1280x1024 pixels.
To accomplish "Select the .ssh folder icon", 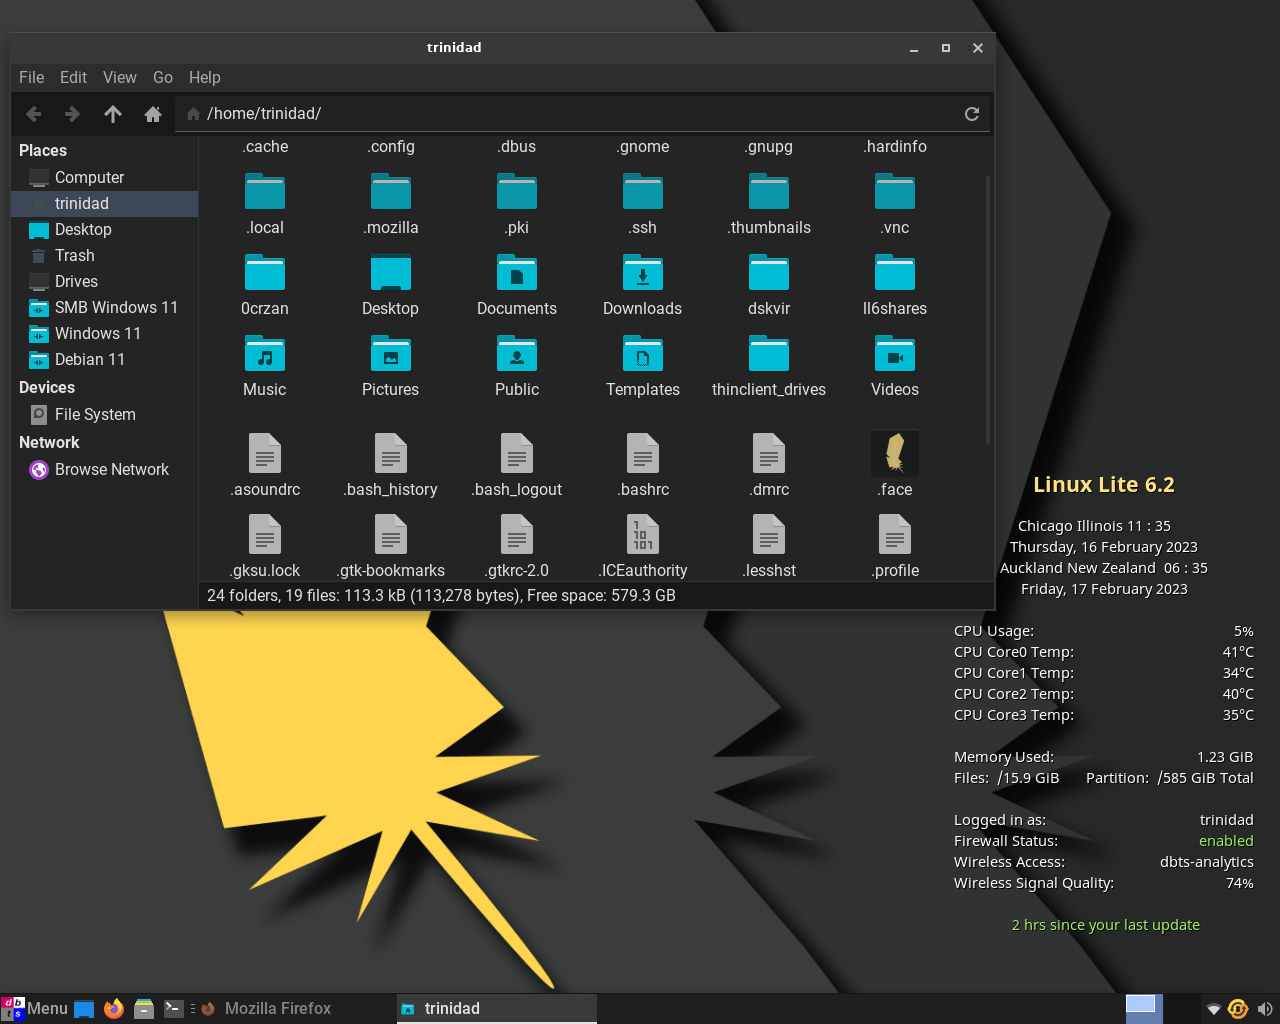I will click(x=643, y=191).
